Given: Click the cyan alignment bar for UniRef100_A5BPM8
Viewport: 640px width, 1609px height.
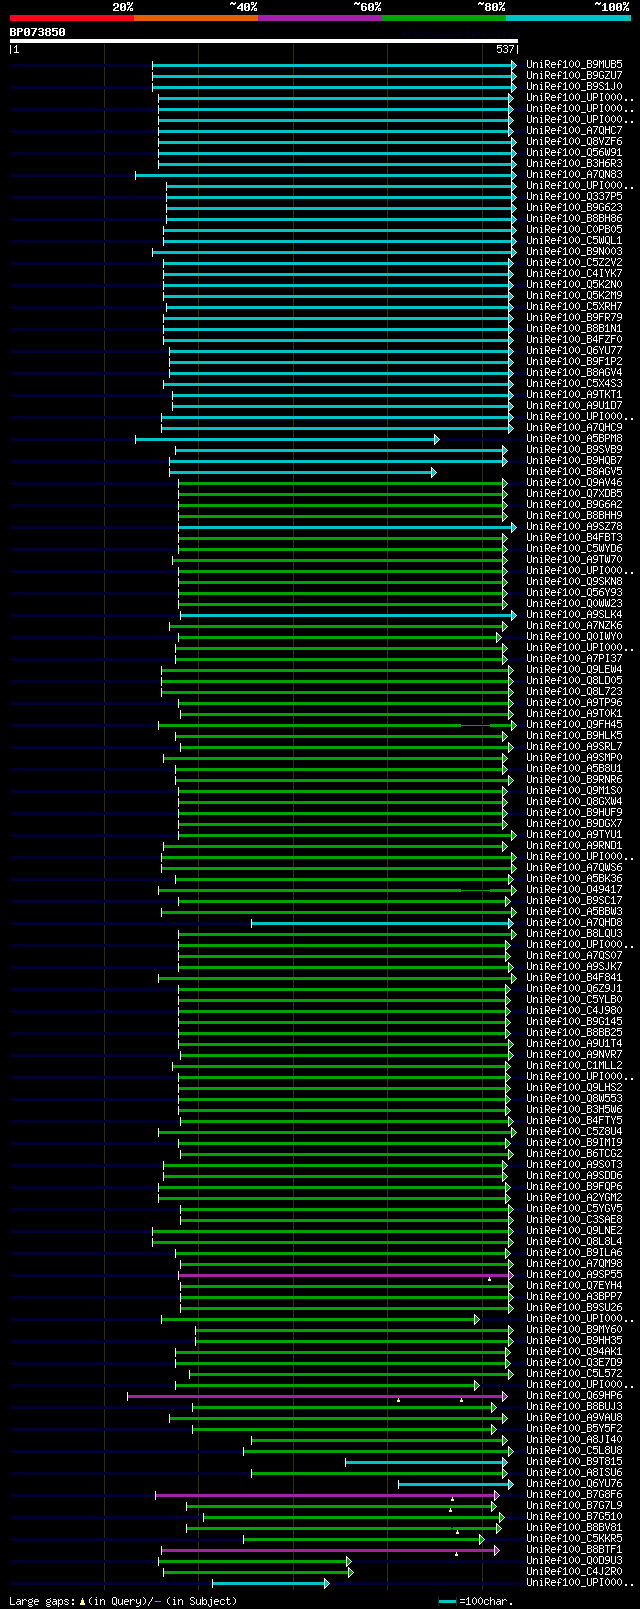Looking at the screenshot, I should pyautogui.click(x=286, y=438).
